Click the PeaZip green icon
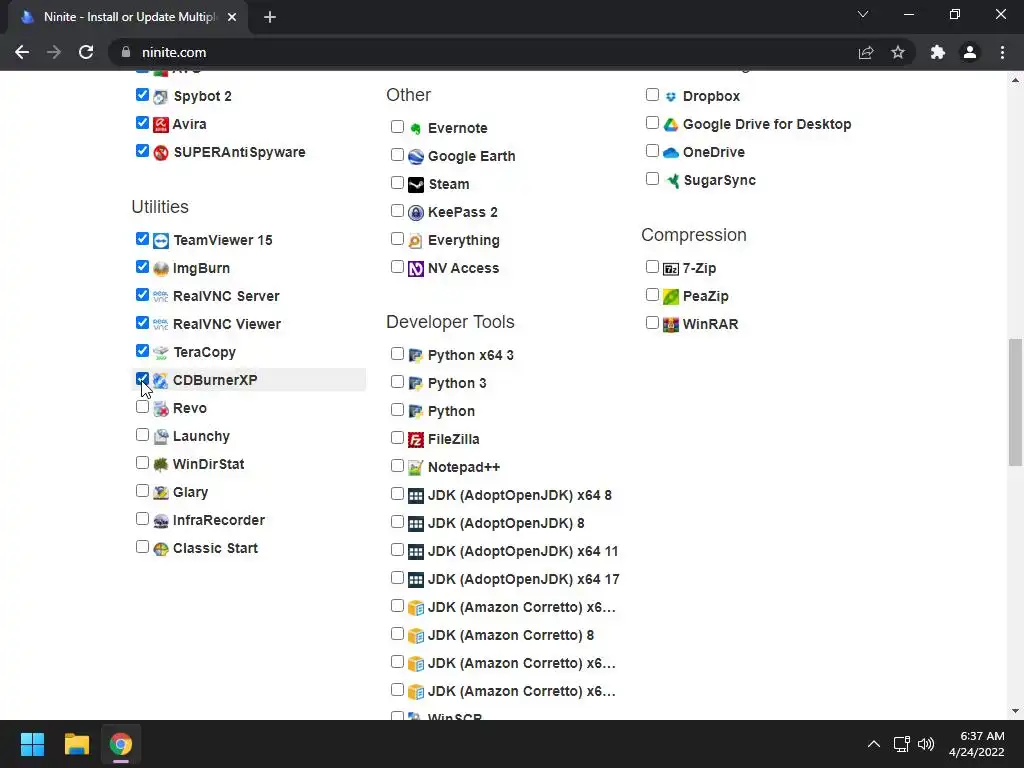Screen dimensions: 1024x768 click(x=671, y=297)
